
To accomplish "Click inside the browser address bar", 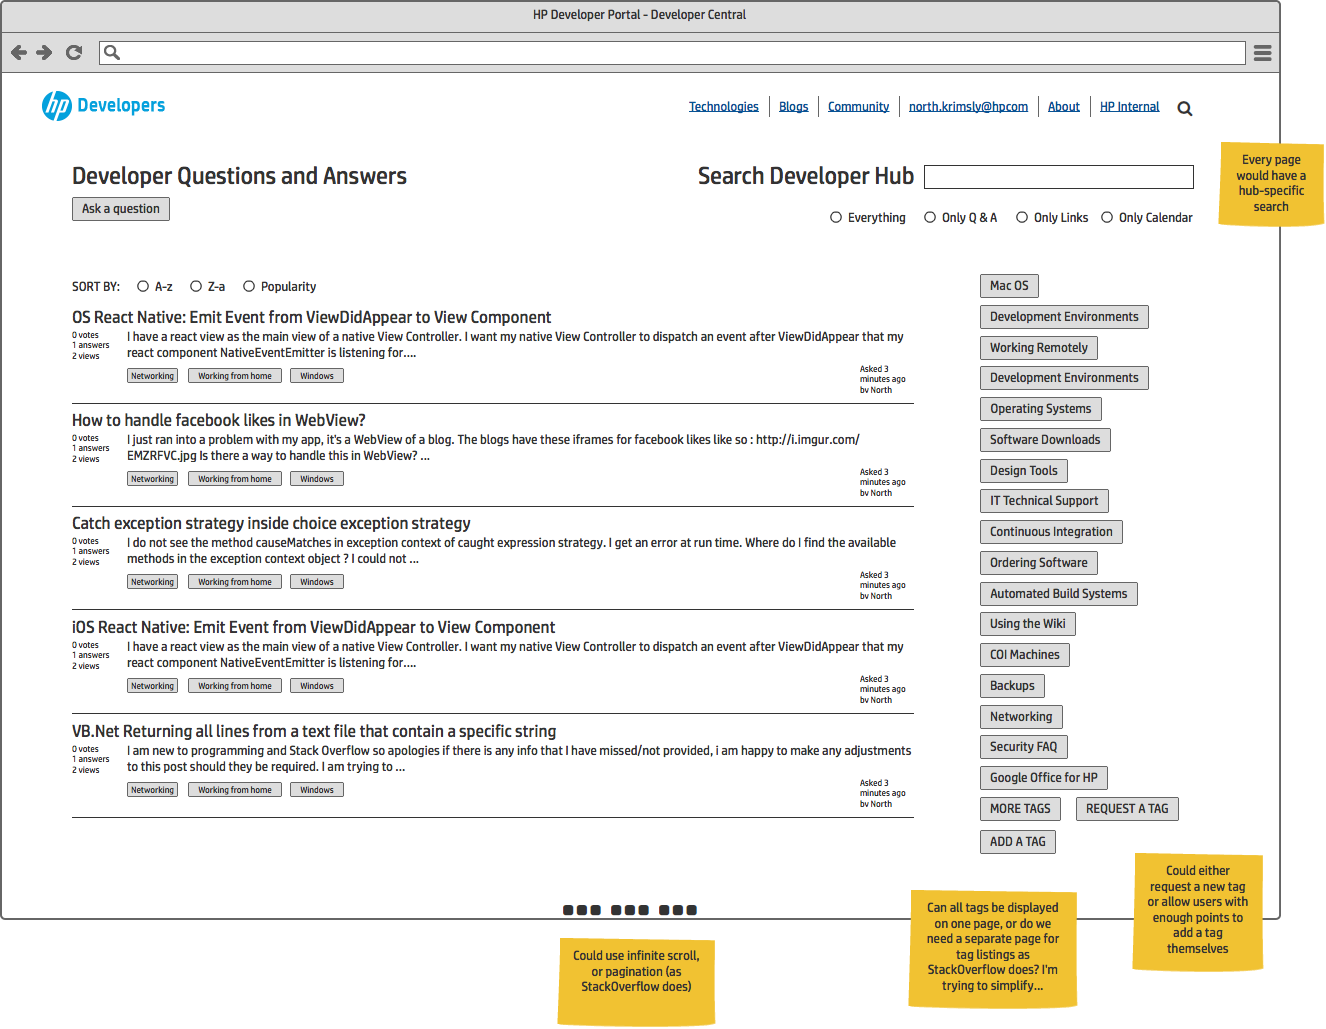I will coord(672,52).
